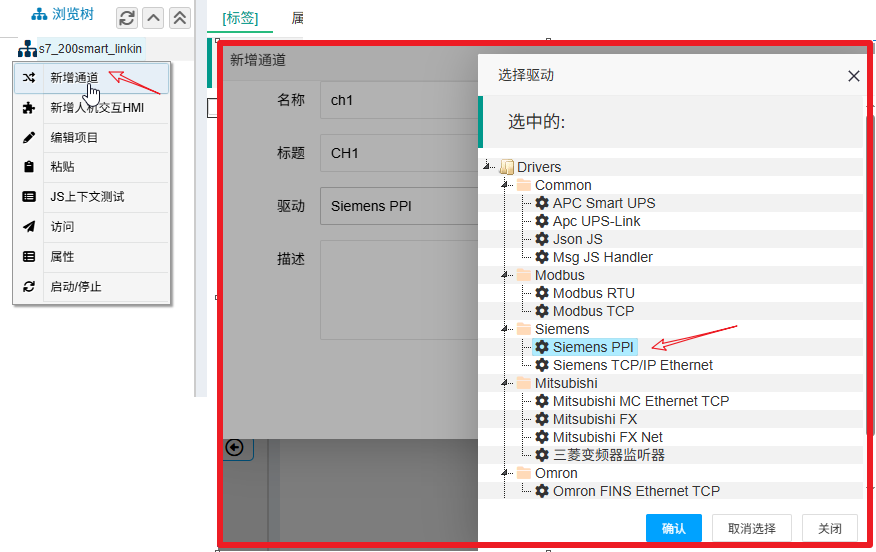Click the 驱动 field showing Siemens PPI
The height and width of the screenshot is (552, 876).
(399, 206)
